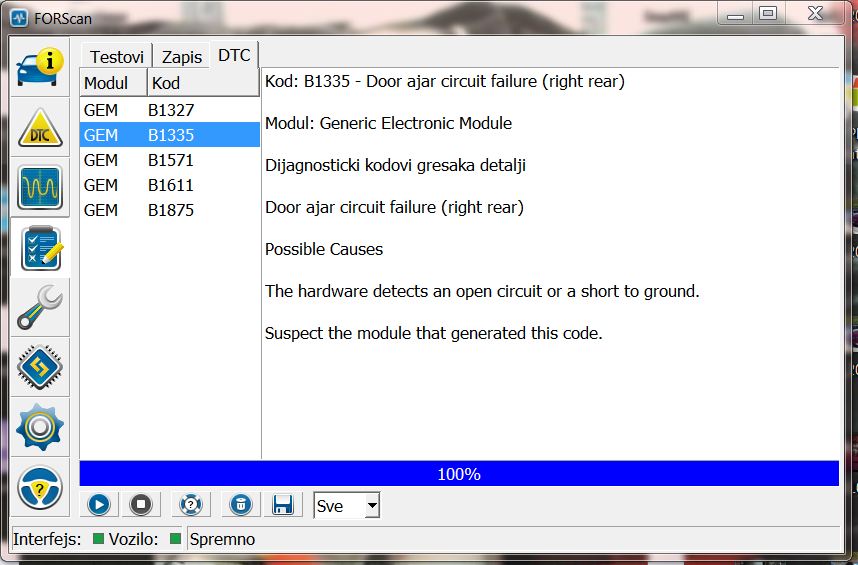Clear DTC codes with trash button

coord(240,504)
